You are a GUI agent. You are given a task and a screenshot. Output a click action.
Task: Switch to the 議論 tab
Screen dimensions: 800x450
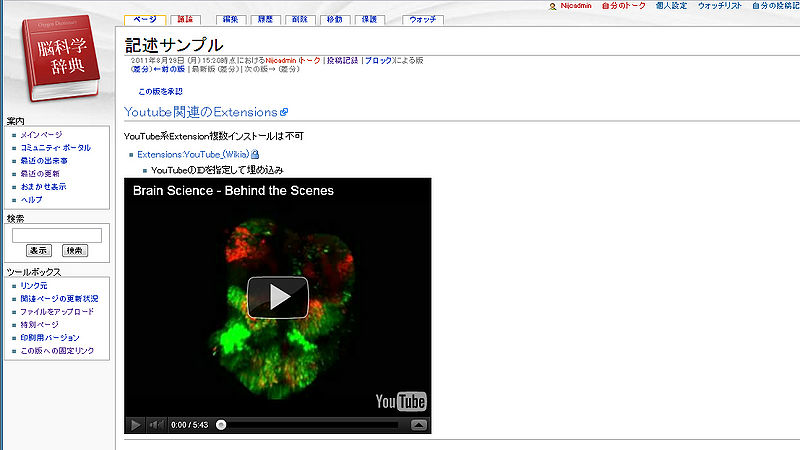click(x=186, y=19)
